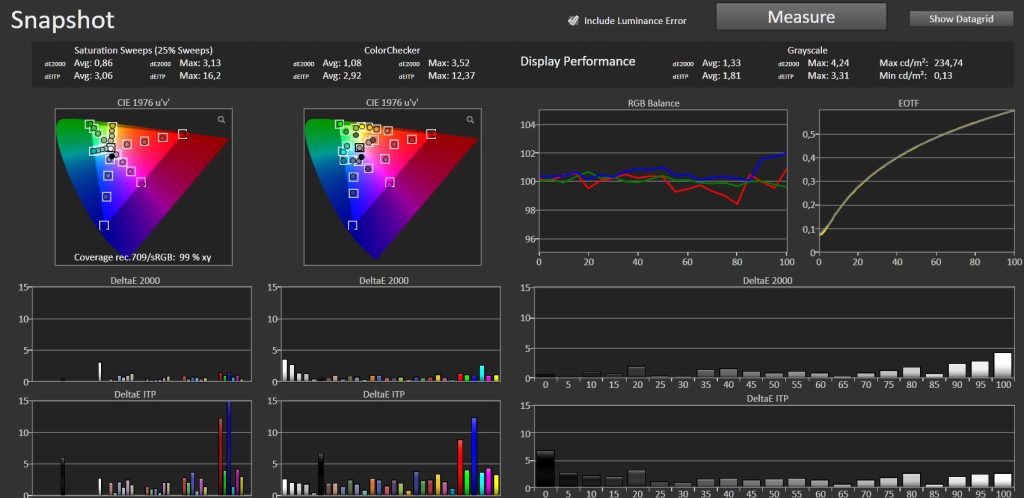Click the tall blue bar in Saturation DeltaE ITP

click(x=229, y=448)
